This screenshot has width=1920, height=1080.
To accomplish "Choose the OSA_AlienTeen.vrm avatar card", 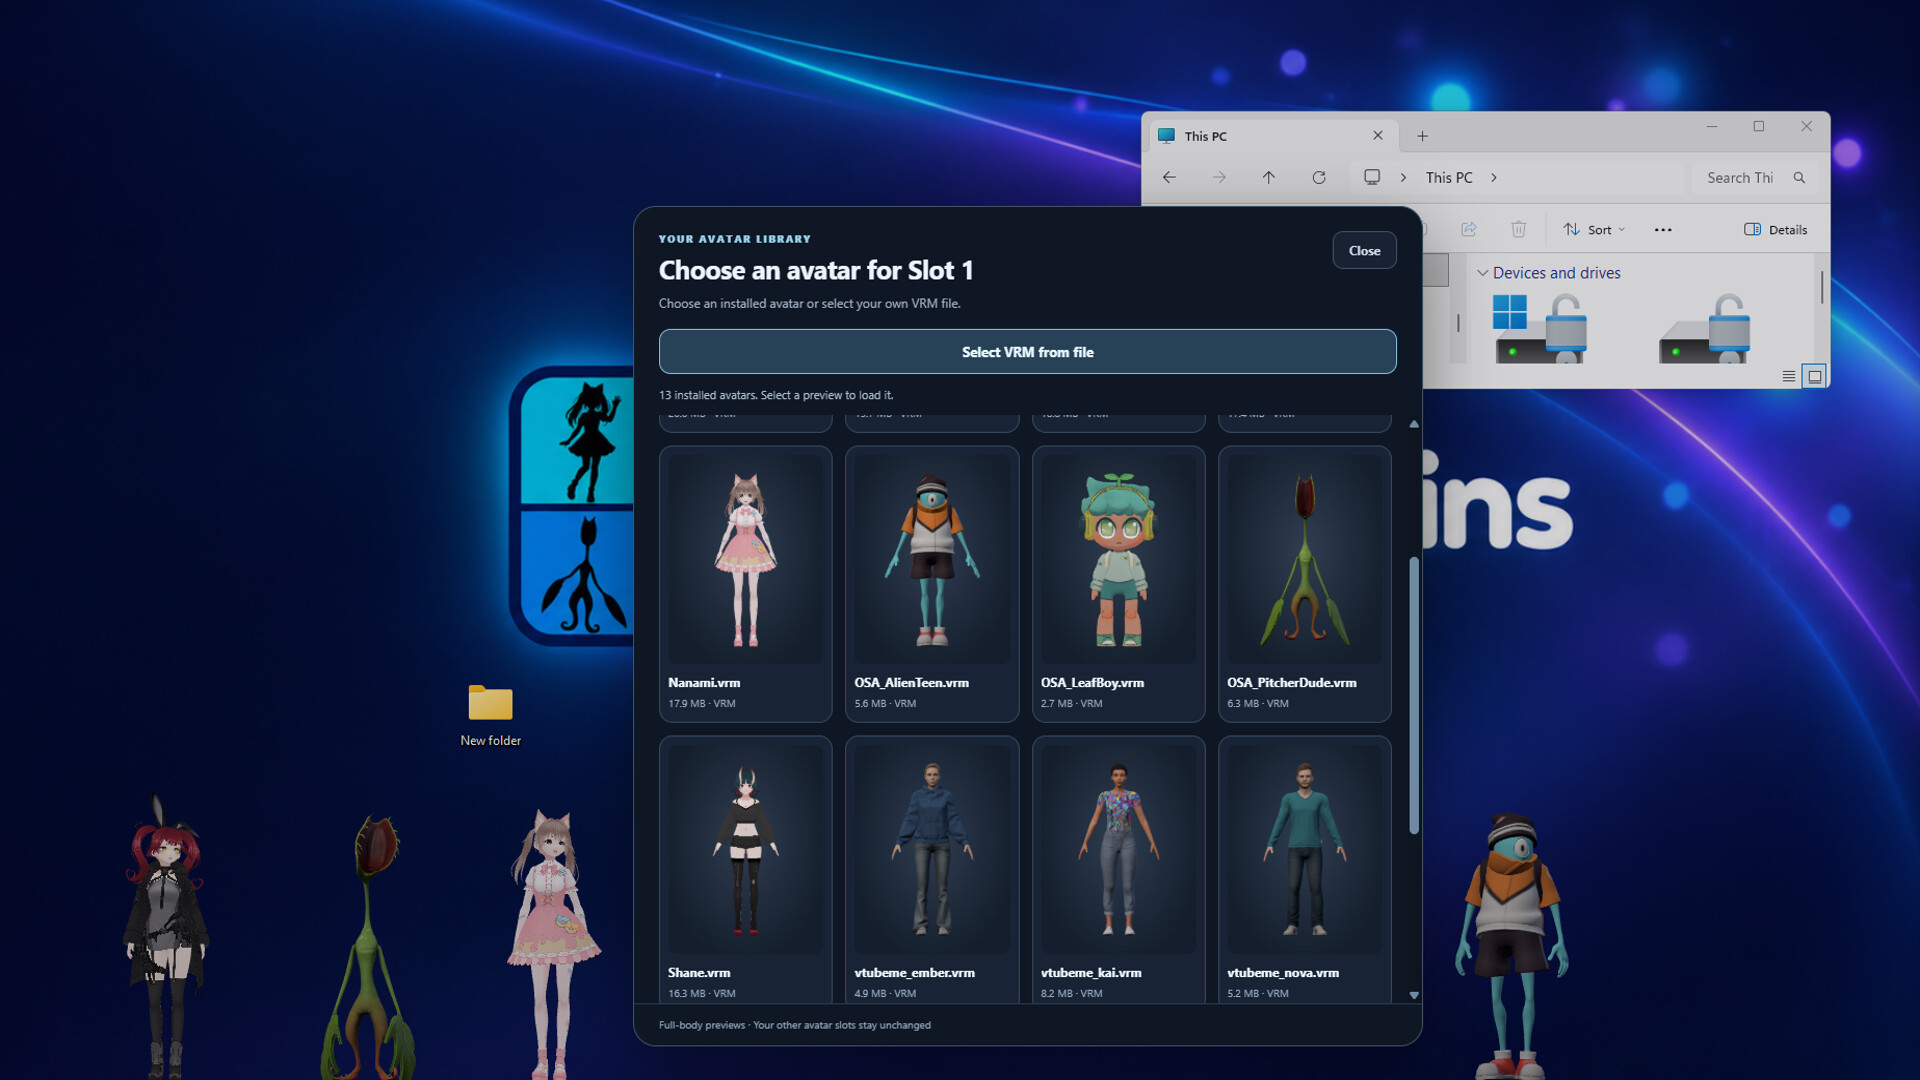I will tap(931, 584).
